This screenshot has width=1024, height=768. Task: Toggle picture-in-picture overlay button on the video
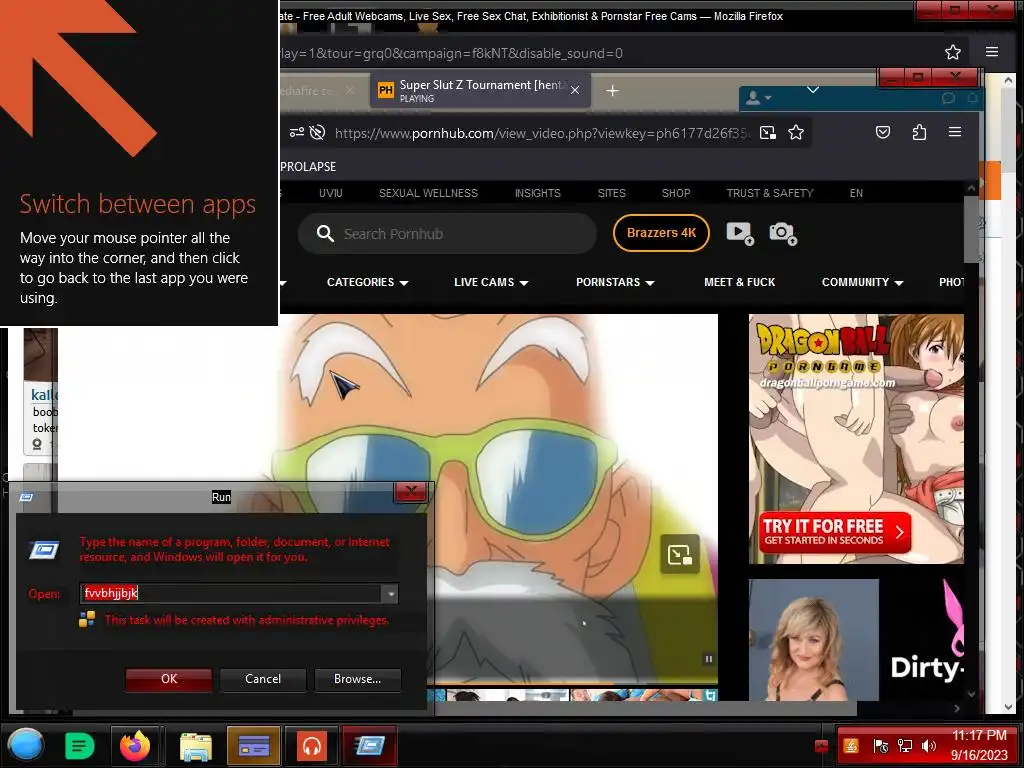click(680, 554)
